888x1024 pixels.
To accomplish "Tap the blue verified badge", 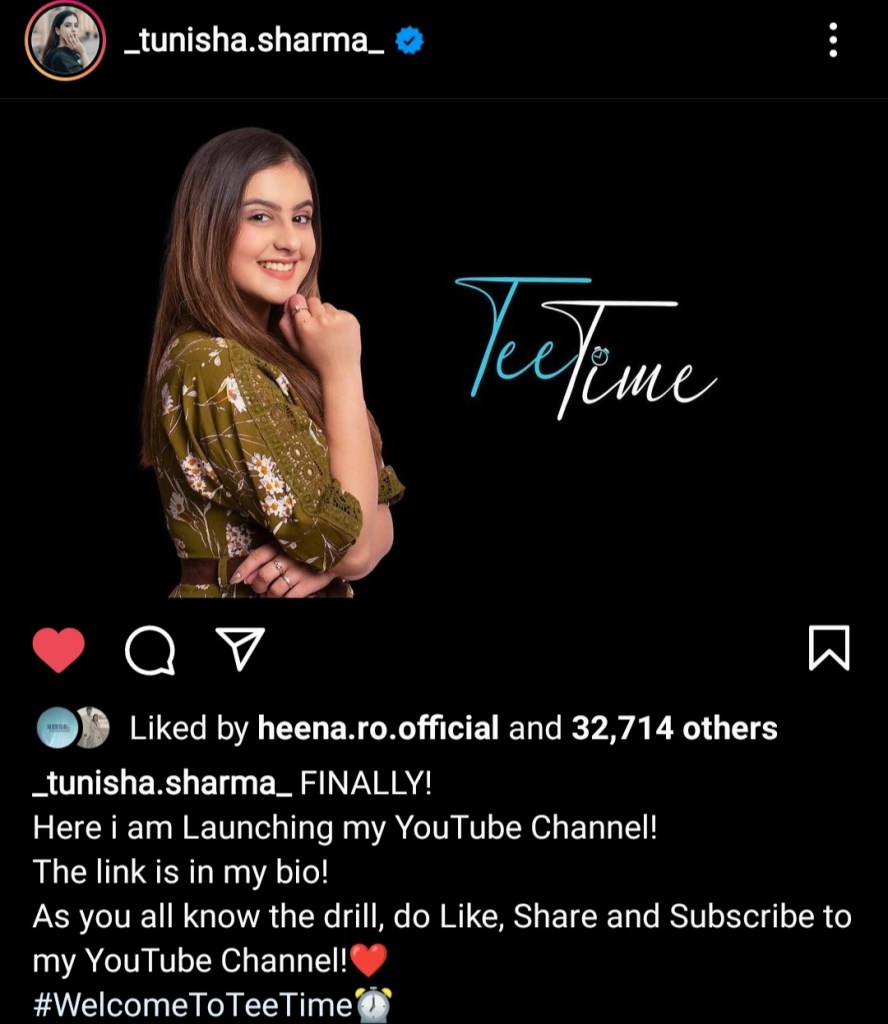I will click(x=409, y=40).
